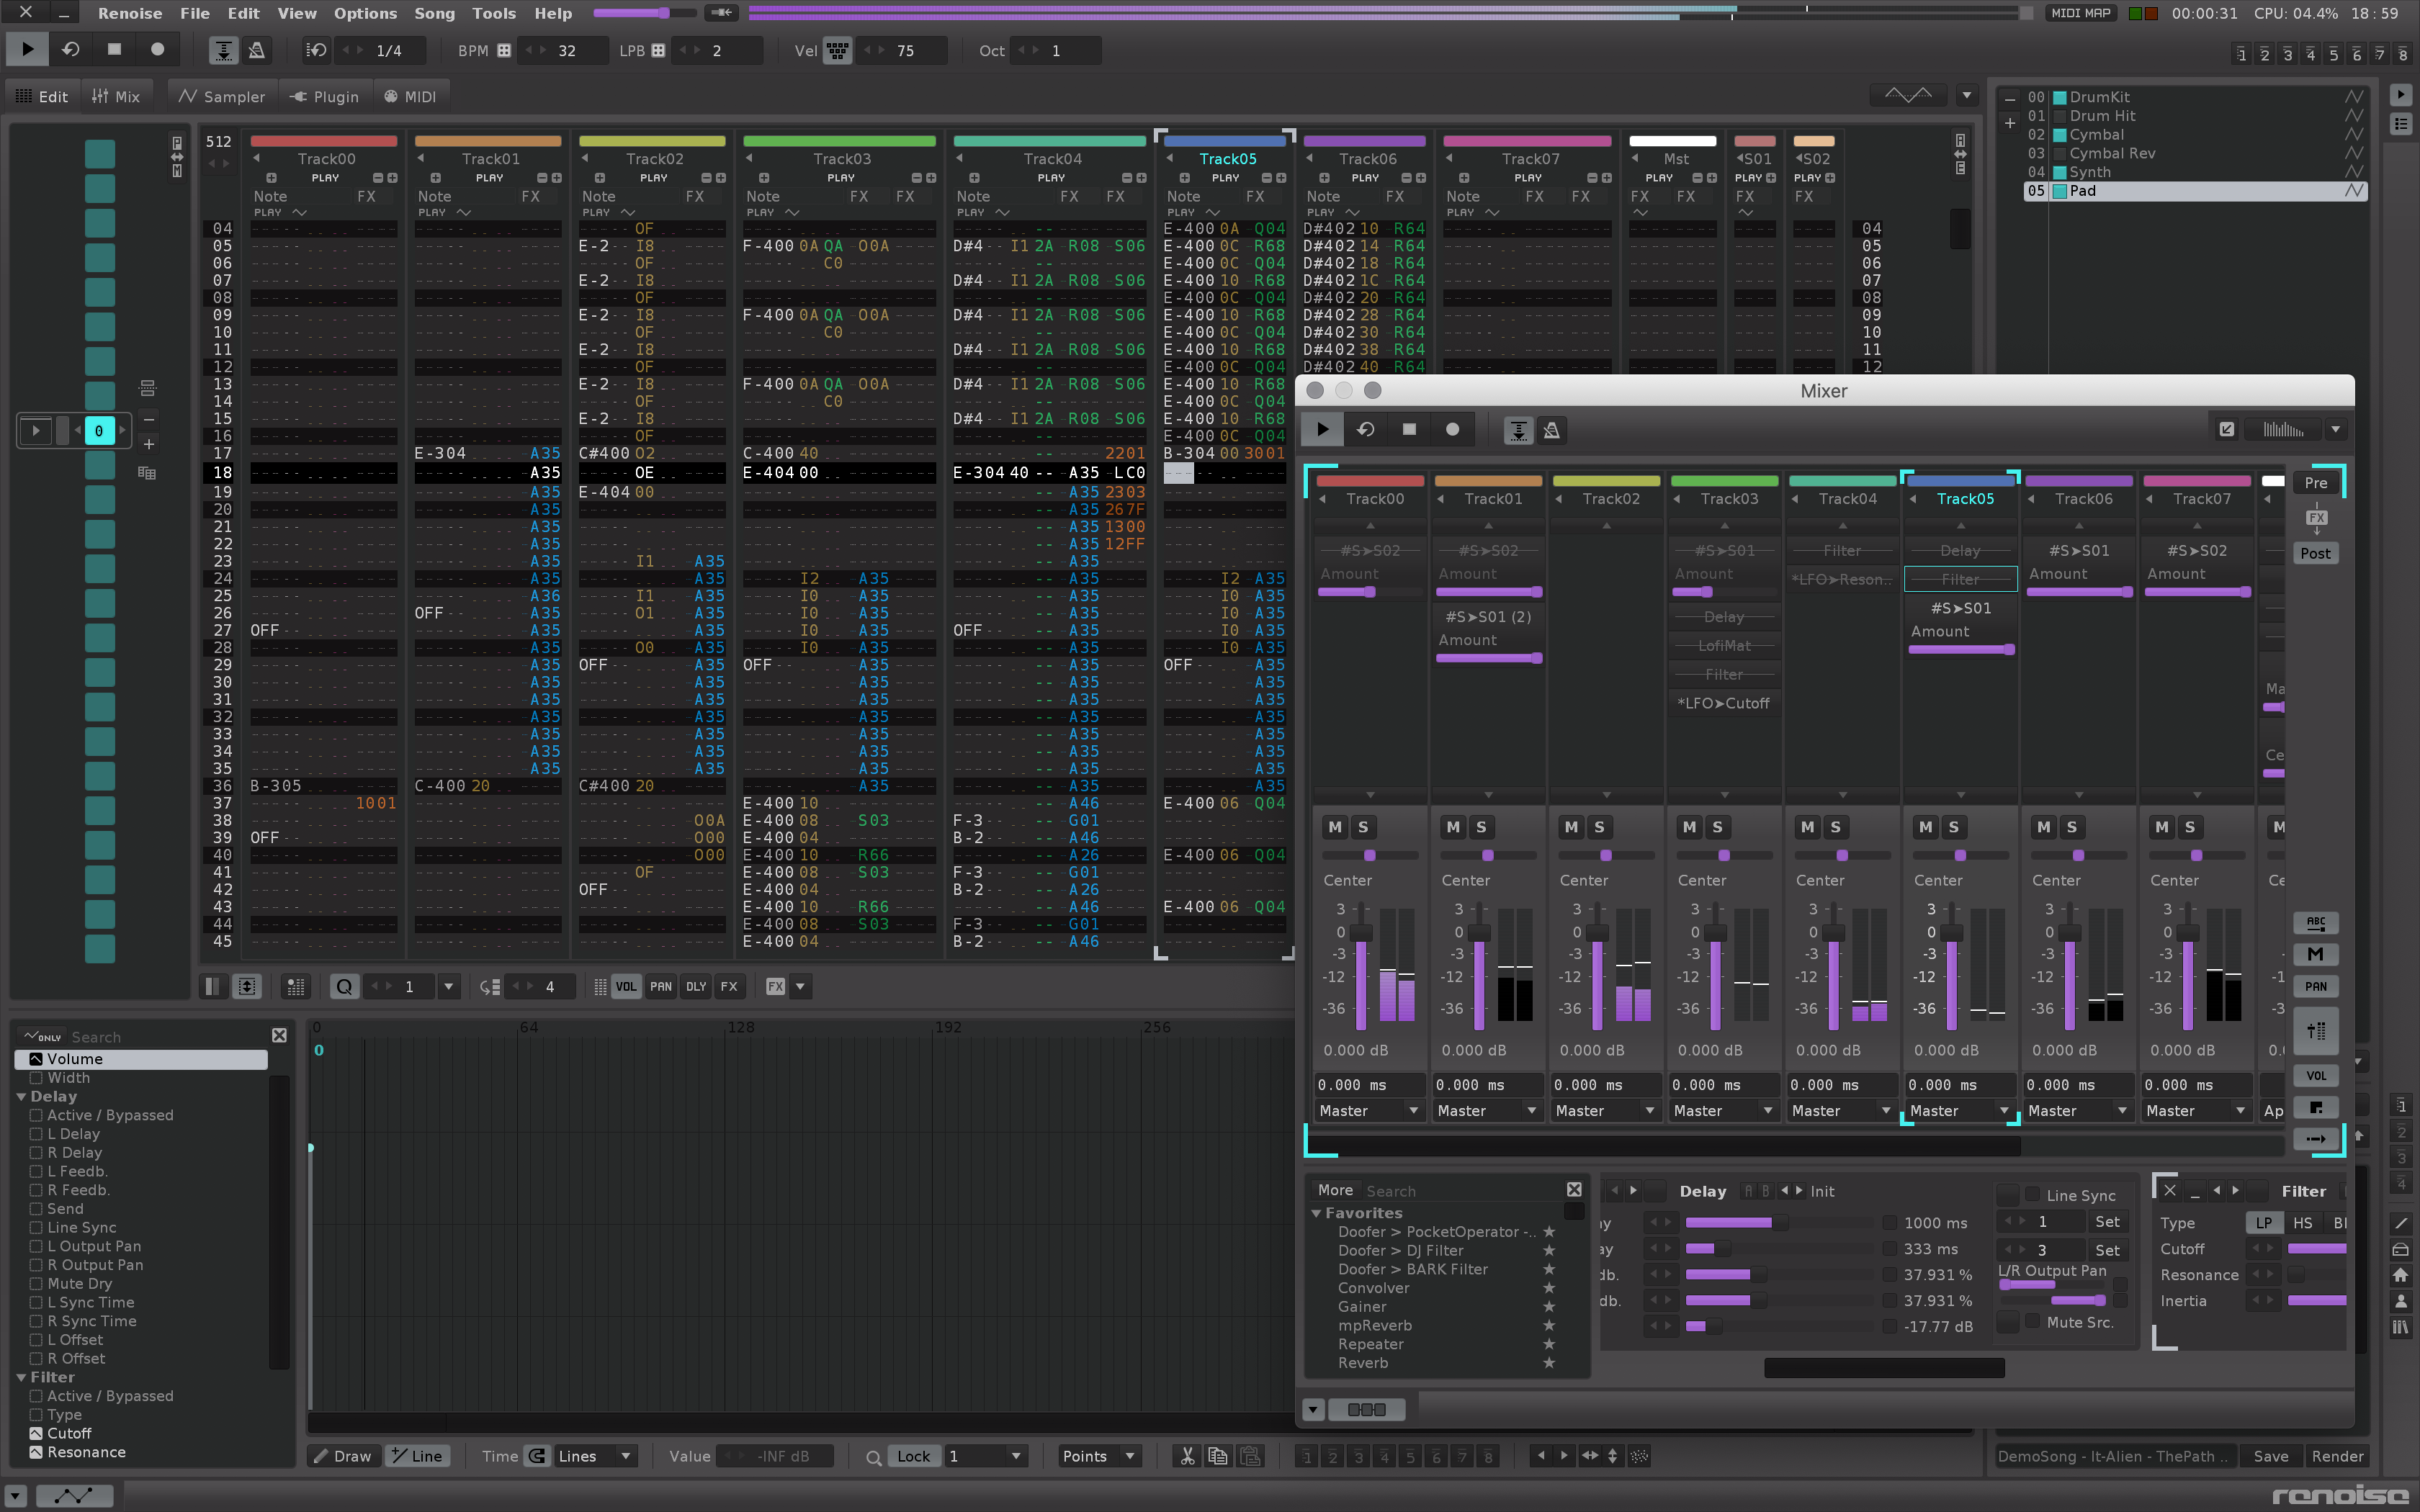Open the Tools menu
Image resolution: width=2420 pixels, height=1512 pixels.
[x=494, y=13]
